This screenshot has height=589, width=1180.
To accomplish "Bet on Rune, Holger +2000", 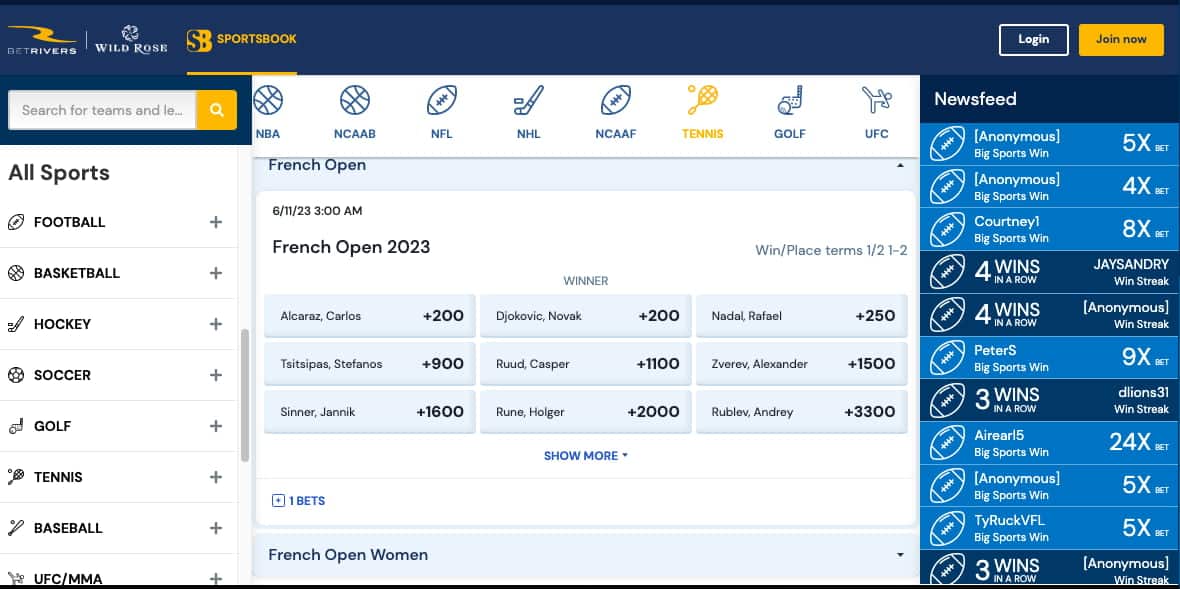I will tap(585, 412).
